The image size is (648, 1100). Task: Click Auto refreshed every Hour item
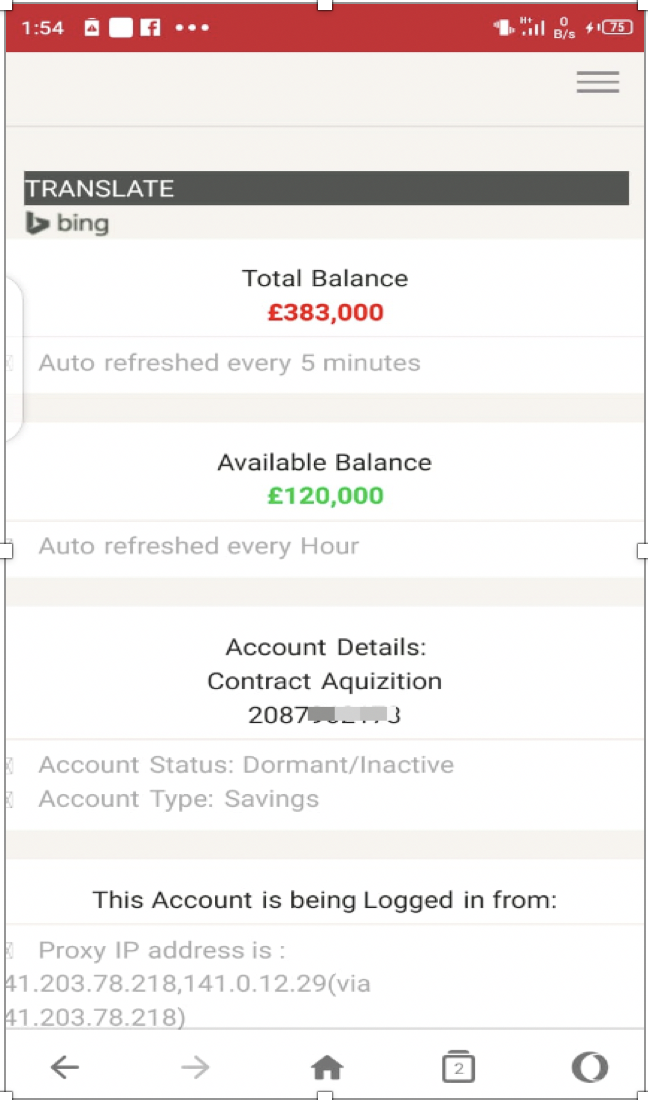tap(198, 546)
